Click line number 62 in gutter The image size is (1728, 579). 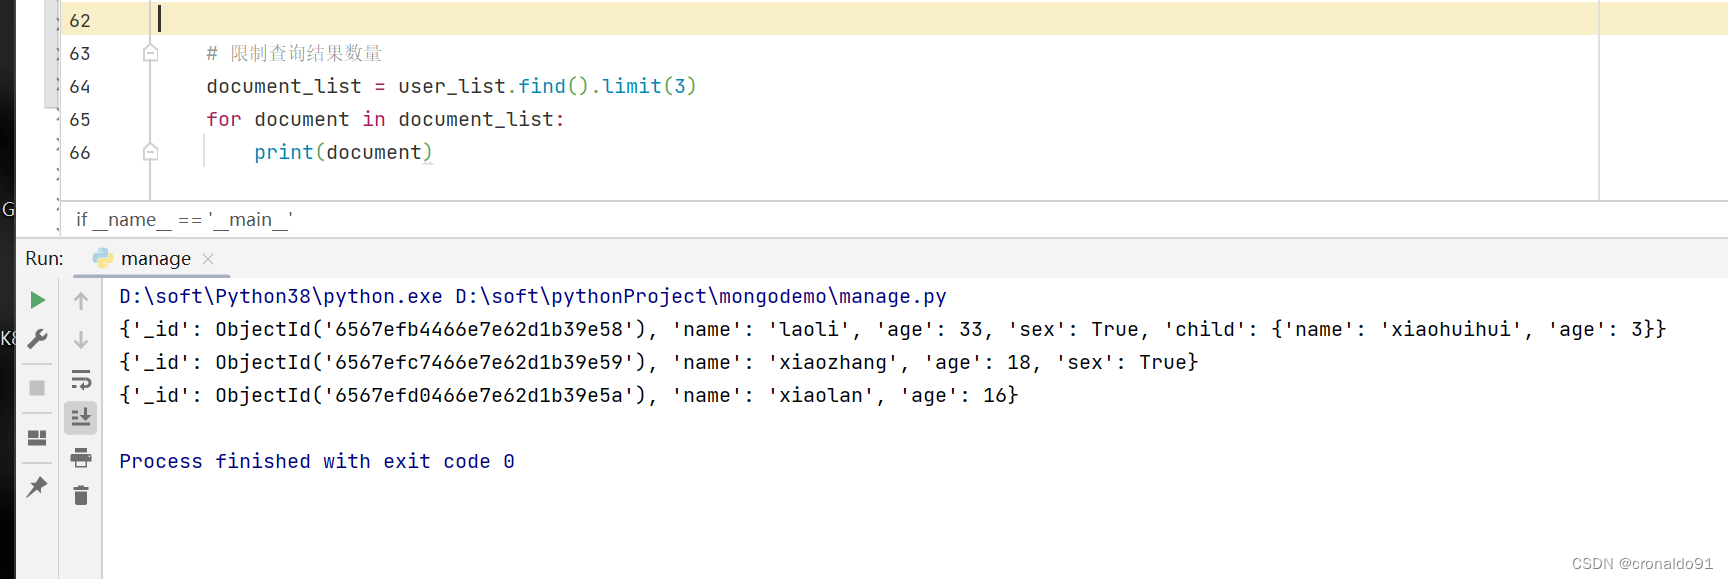[x=80, y=20]
